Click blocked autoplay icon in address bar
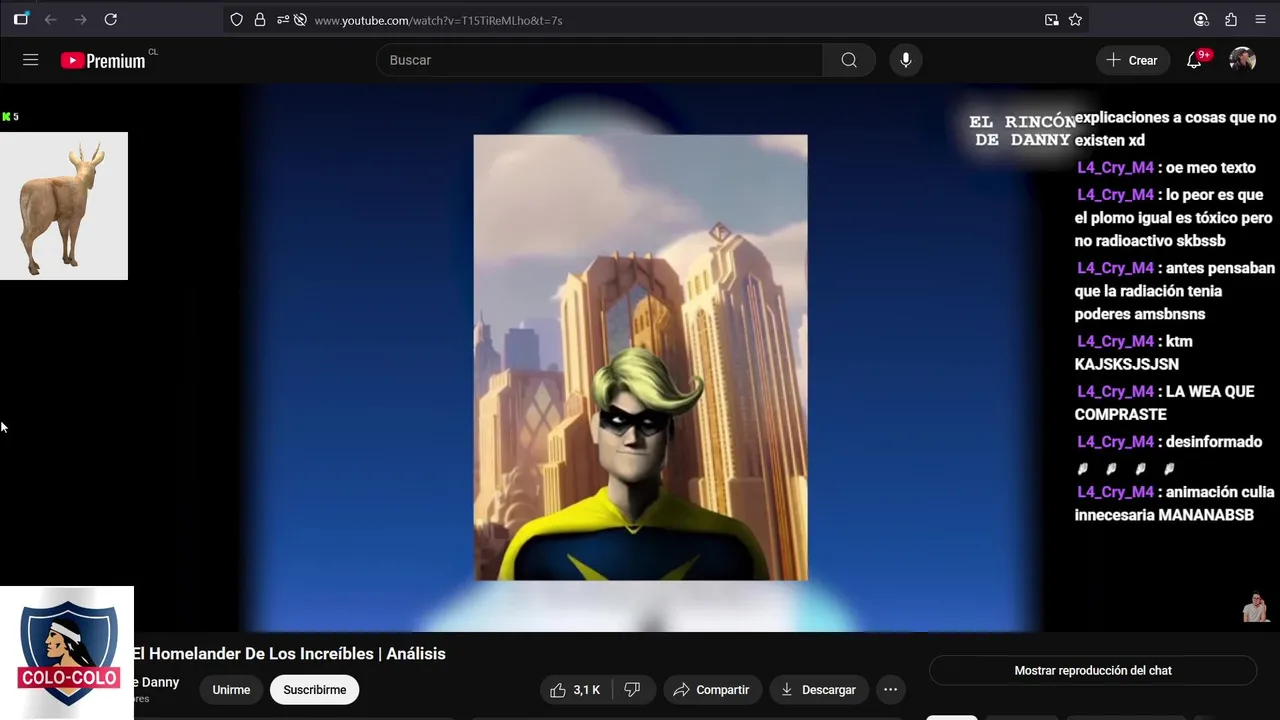The image size is (1280, 720). pos(300,20)
